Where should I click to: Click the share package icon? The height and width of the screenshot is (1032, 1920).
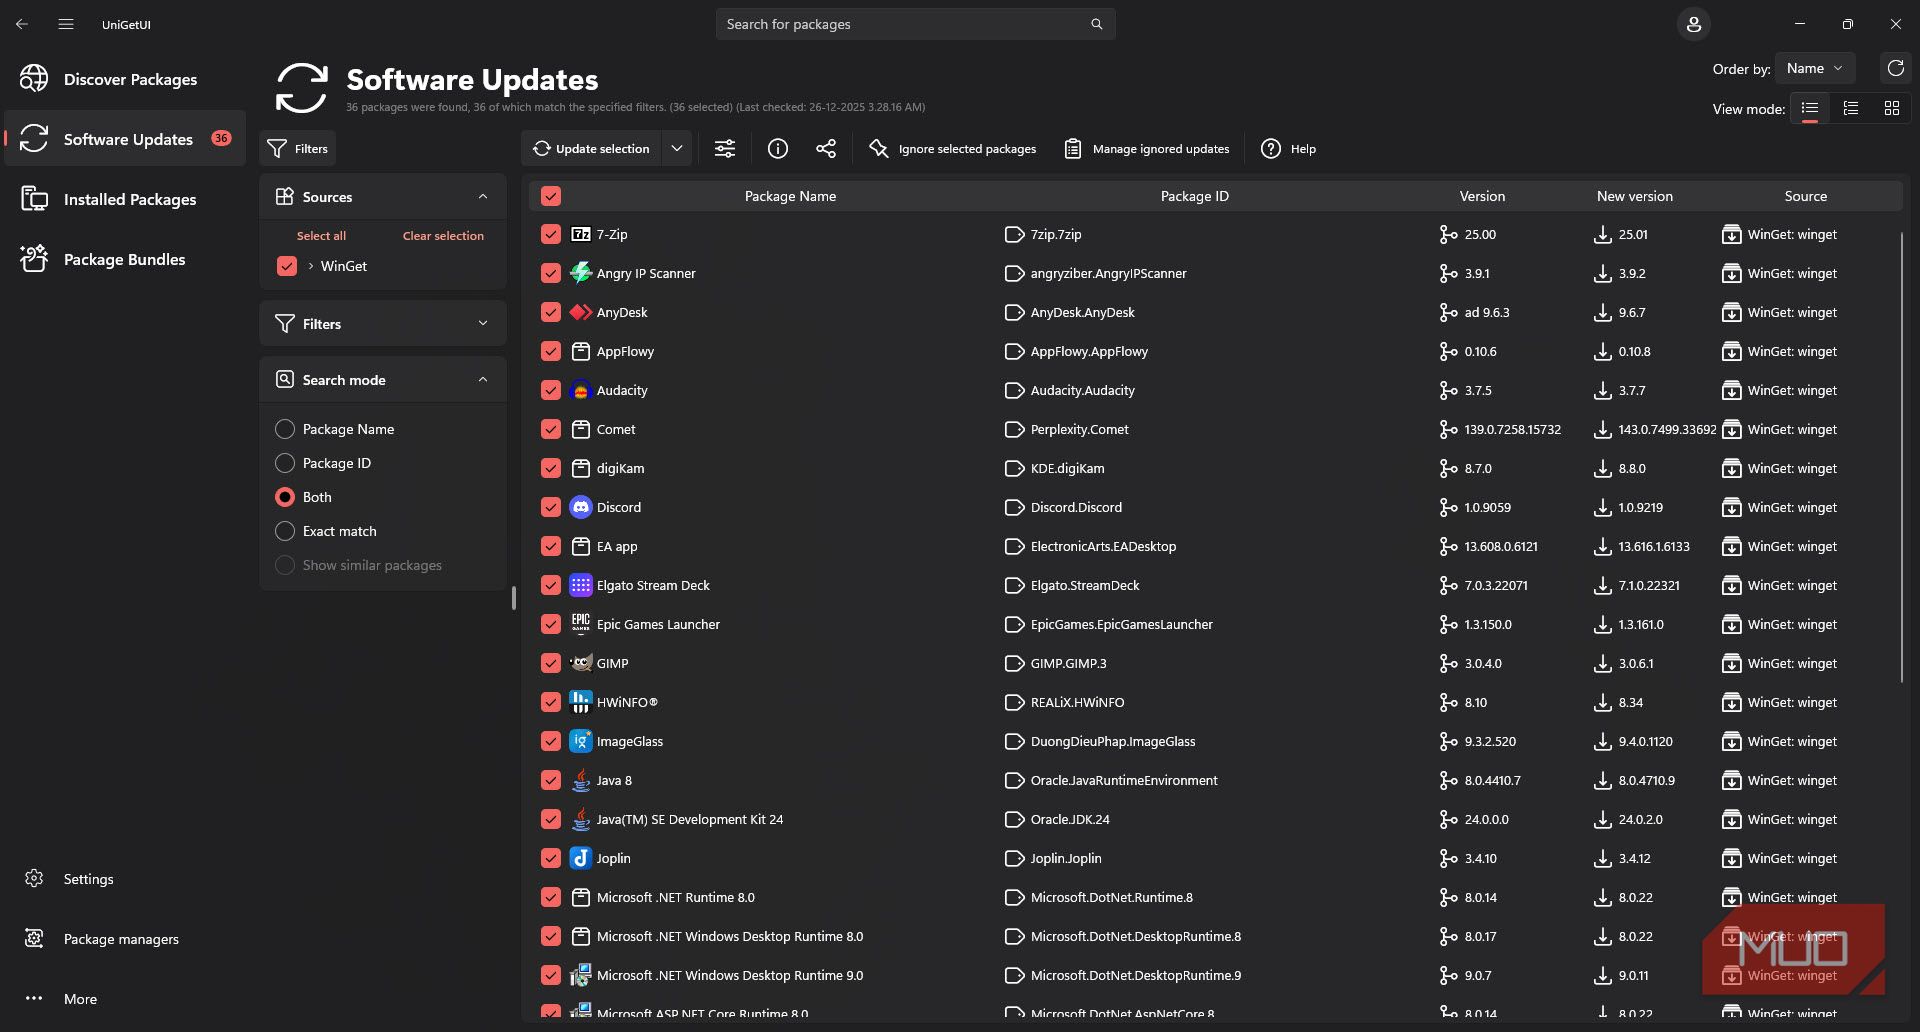click(x=826, y=149)
